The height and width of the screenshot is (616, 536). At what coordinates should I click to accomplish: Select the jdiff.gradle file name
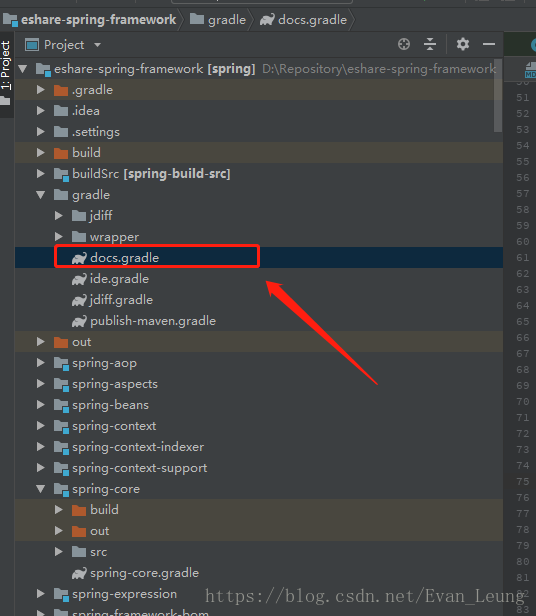tap(121, 300)
